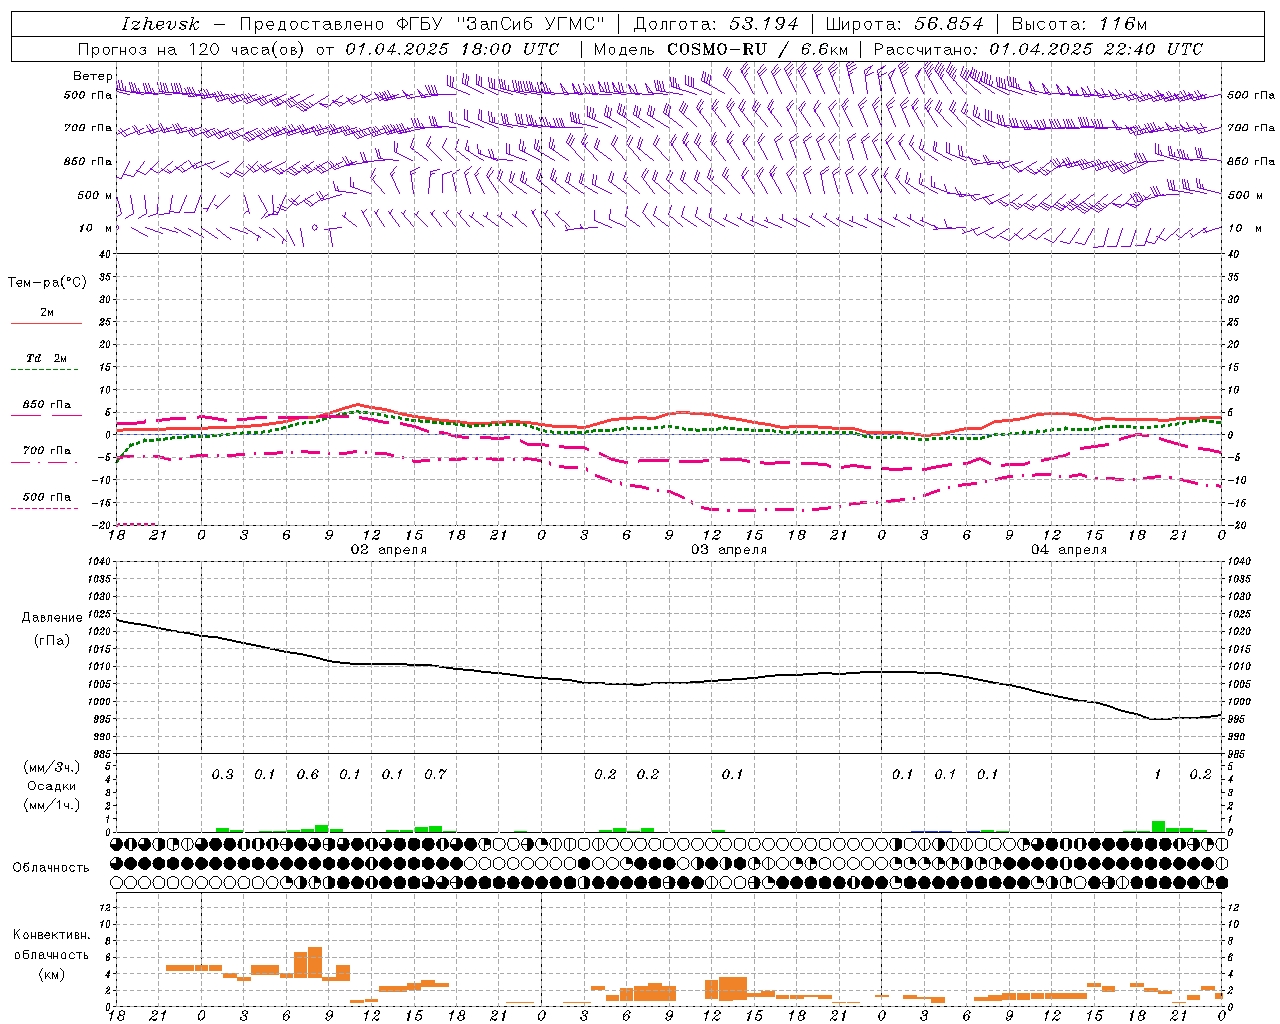The image size is (1280, 1024).
Task: Click the '(мм/3ч.)' precipitation unit label
Action: coord(51,767)
